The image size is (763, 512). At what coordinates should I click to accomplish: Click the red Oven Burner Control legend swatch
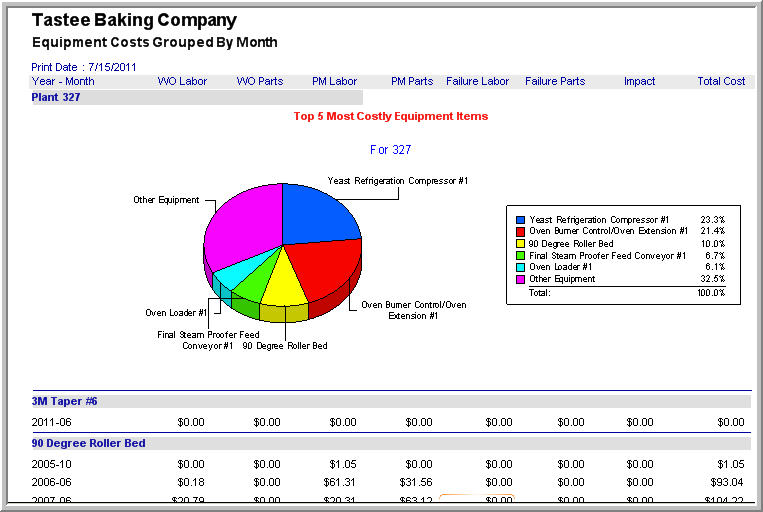pyautogui.click(x=520, y=232)
